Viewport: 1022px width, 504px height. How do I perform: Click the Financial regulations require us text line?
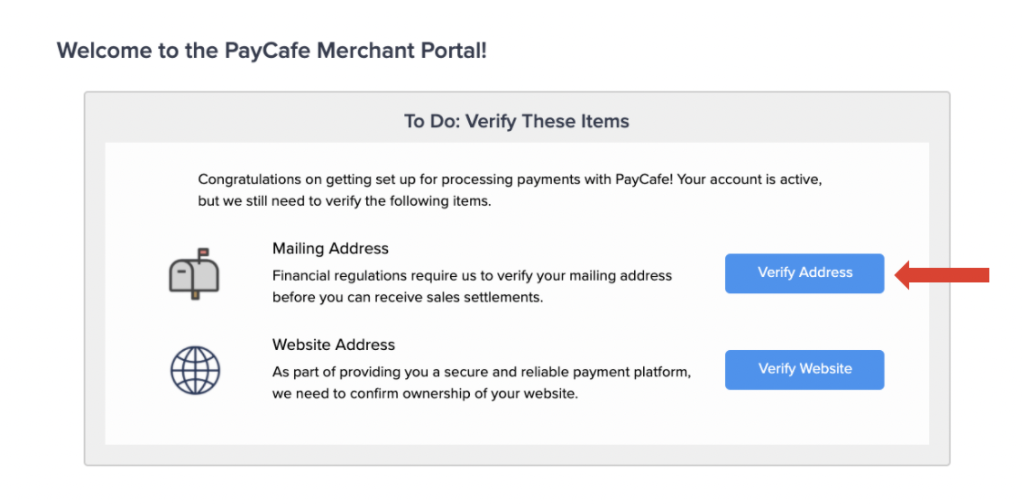click(x=472, y=276)
